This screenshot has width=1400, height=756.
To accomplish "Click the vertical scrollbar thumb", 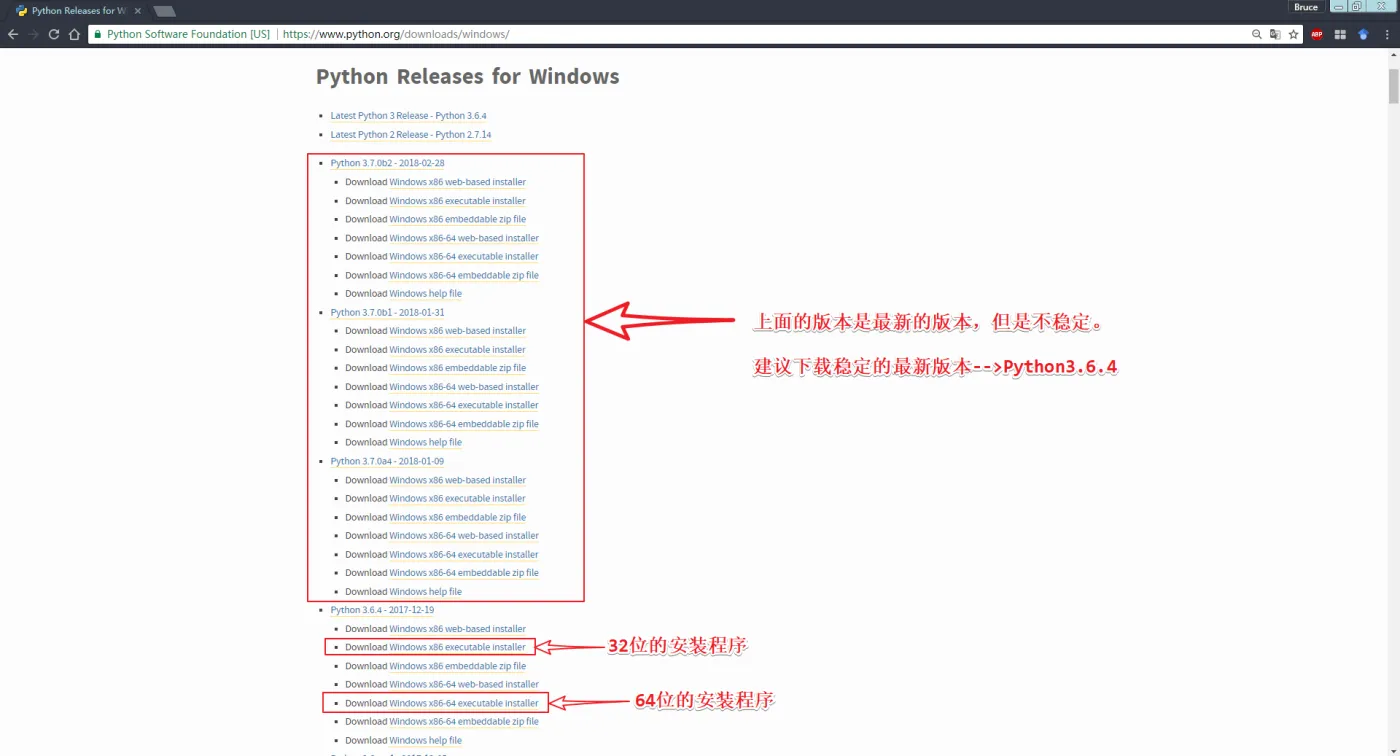I will coord(1393,86).
